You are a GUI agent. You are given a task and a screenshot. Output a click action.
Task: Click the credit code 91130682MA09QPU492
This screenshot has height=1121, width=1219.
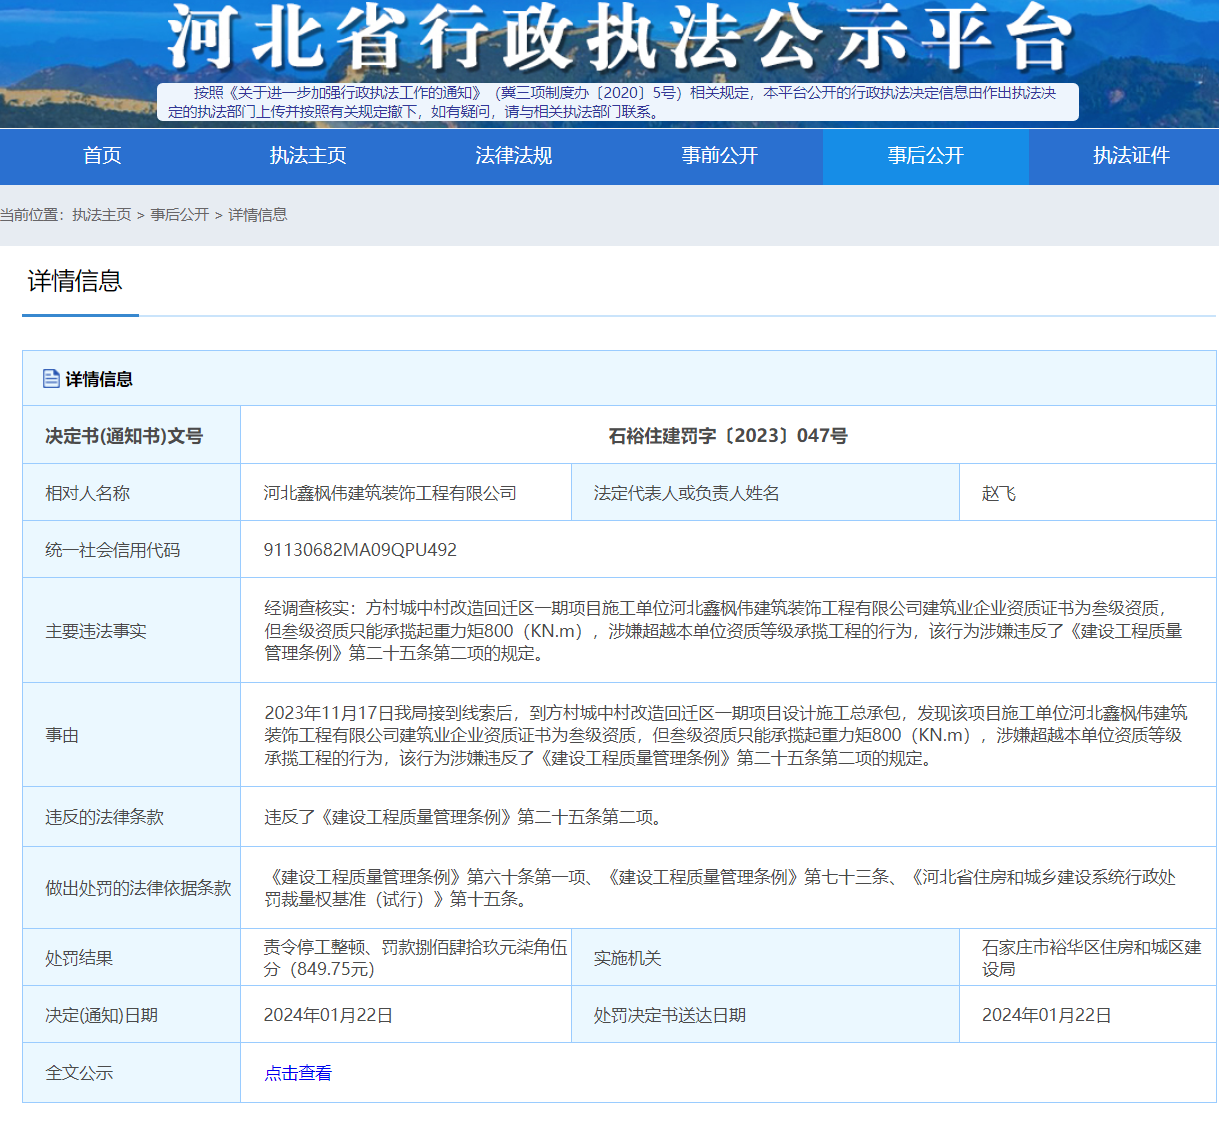click(x=360, y=550)
